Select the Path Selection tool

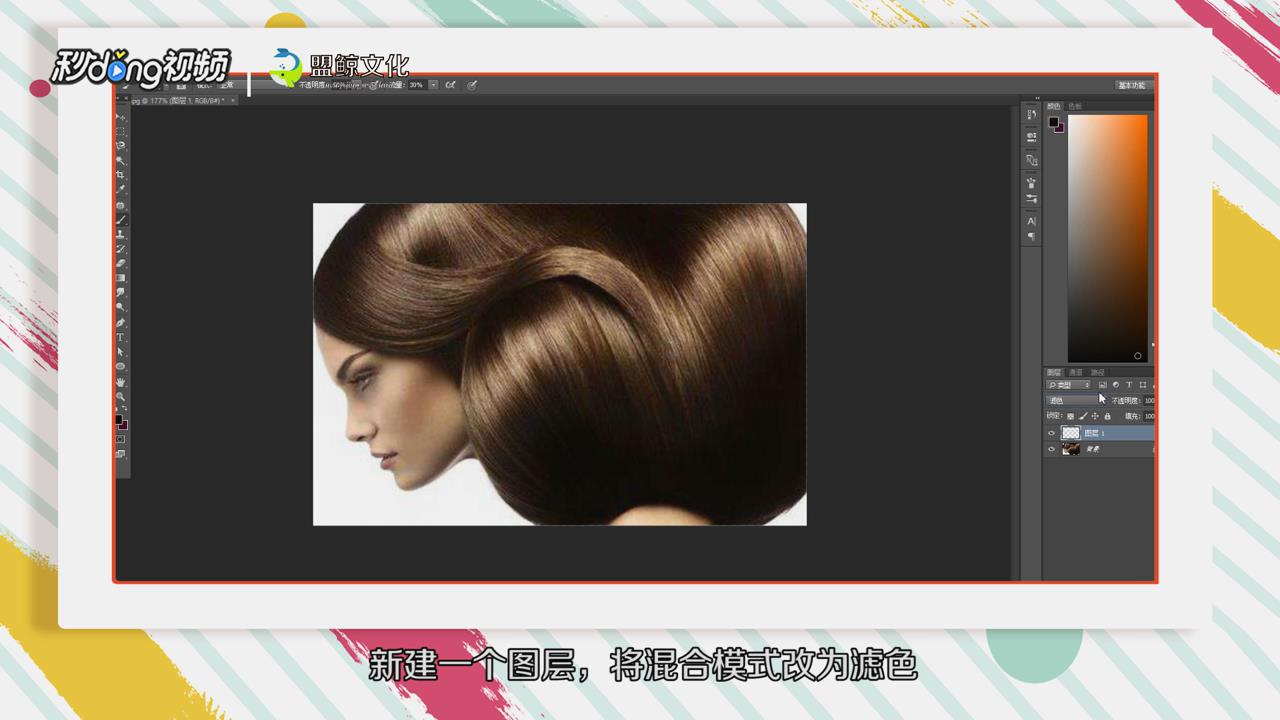tap(122, 351)
